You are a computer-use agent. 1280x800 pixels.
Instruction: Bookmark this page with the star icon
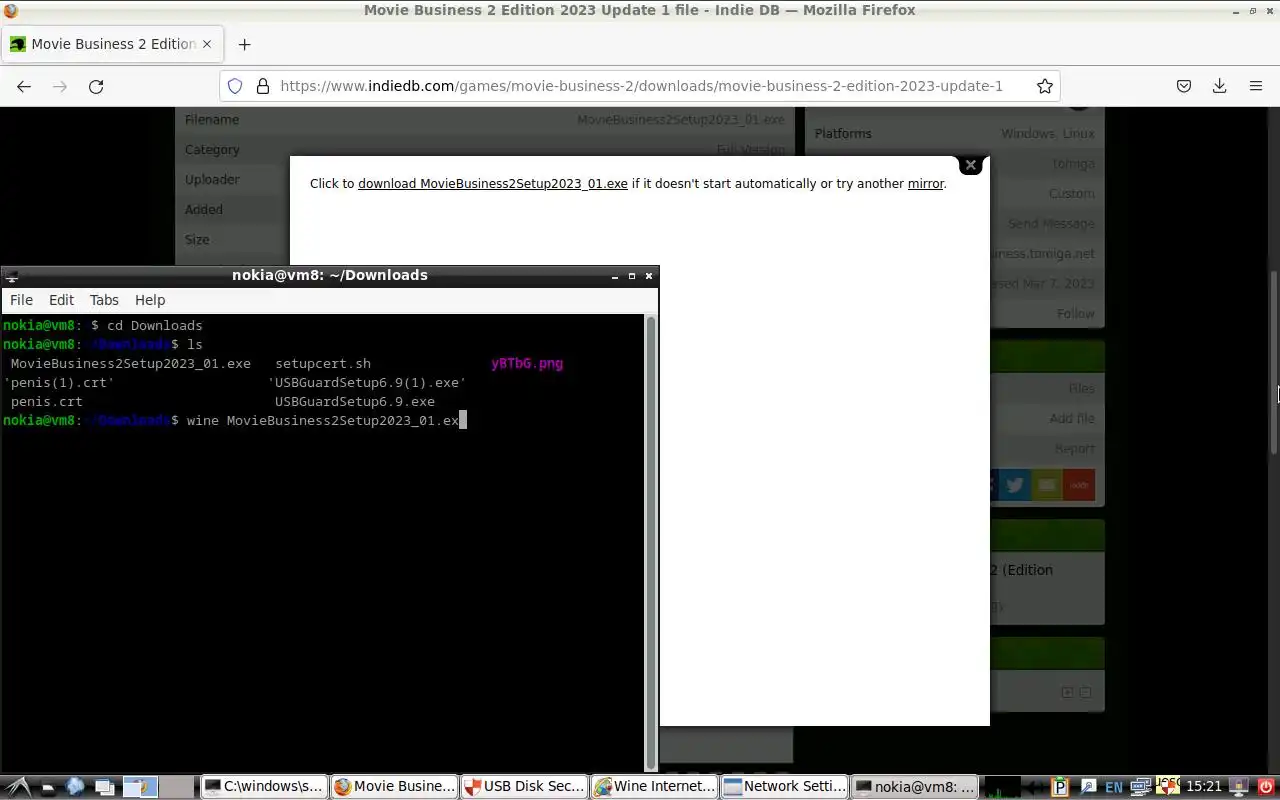1045,86
